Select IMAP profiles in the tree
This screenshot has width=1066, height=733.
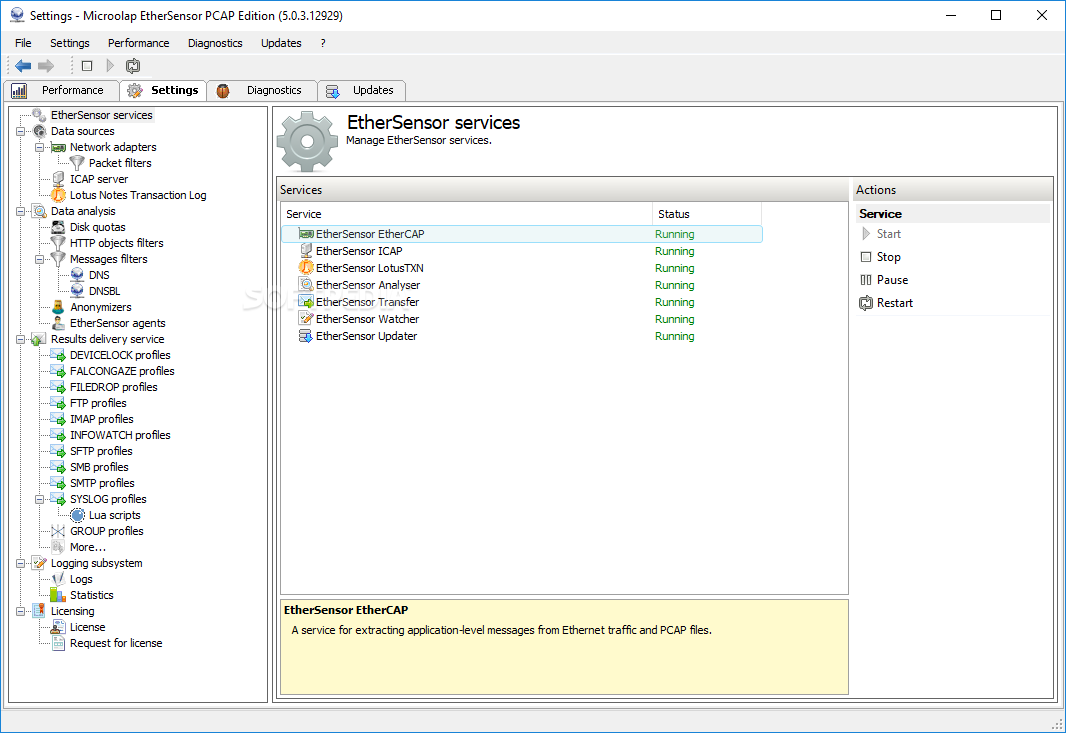[101, 419]
